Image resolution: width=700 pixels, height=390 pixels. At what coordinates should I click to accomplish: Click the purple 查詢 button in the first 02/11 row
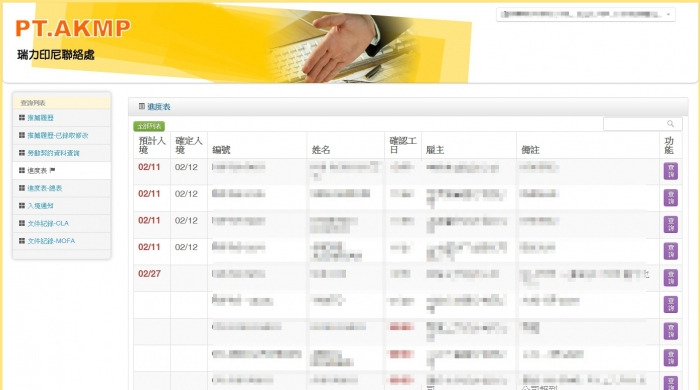coord(671,171)
